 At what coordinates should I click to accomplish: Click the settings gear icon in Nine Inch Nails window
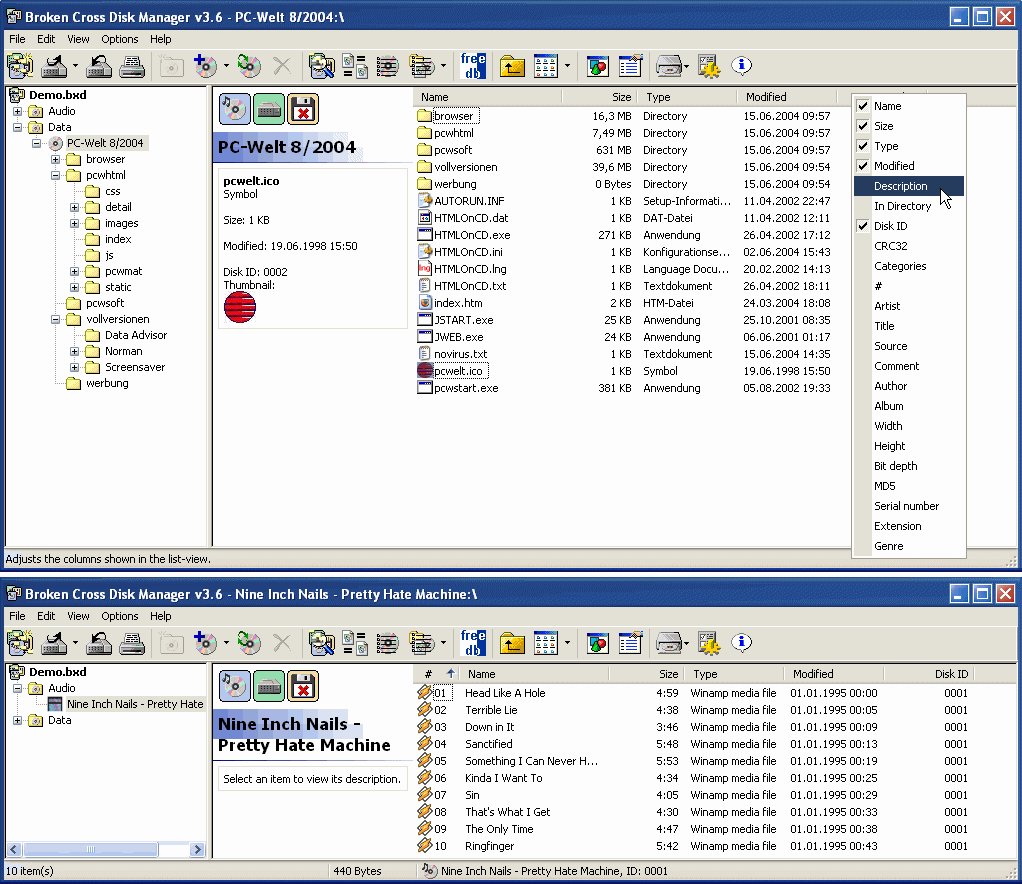(708, 643)
